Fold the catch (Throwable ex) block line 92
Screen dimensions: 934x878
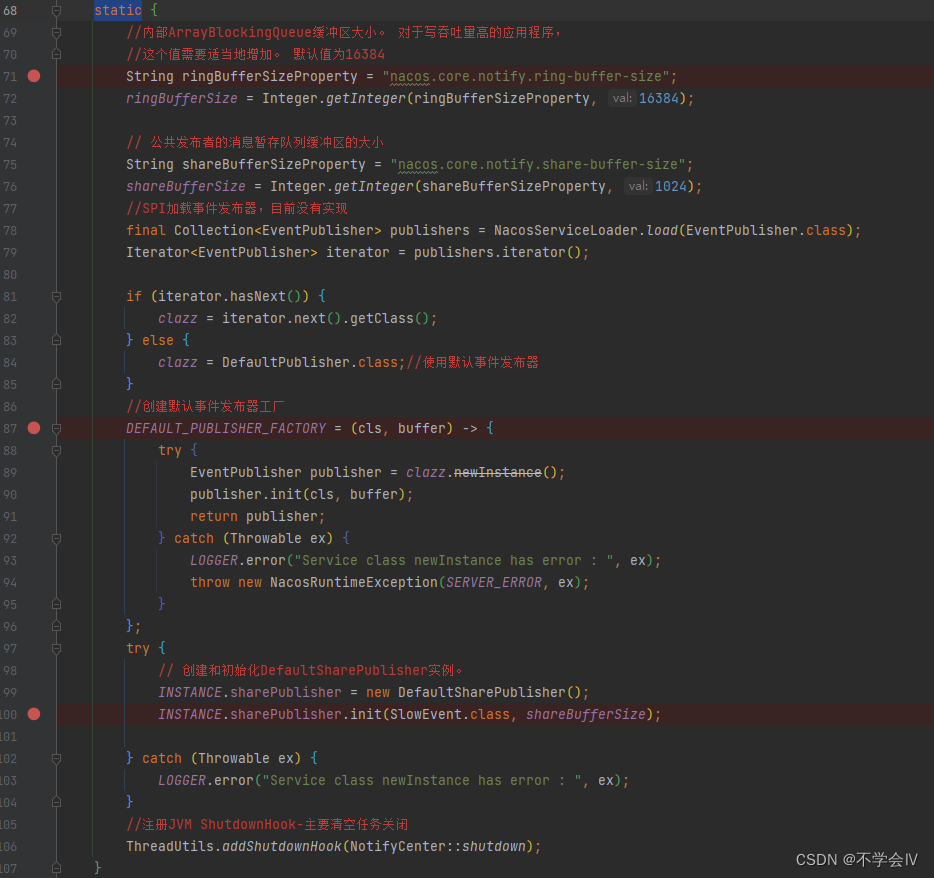click(57, 538)
